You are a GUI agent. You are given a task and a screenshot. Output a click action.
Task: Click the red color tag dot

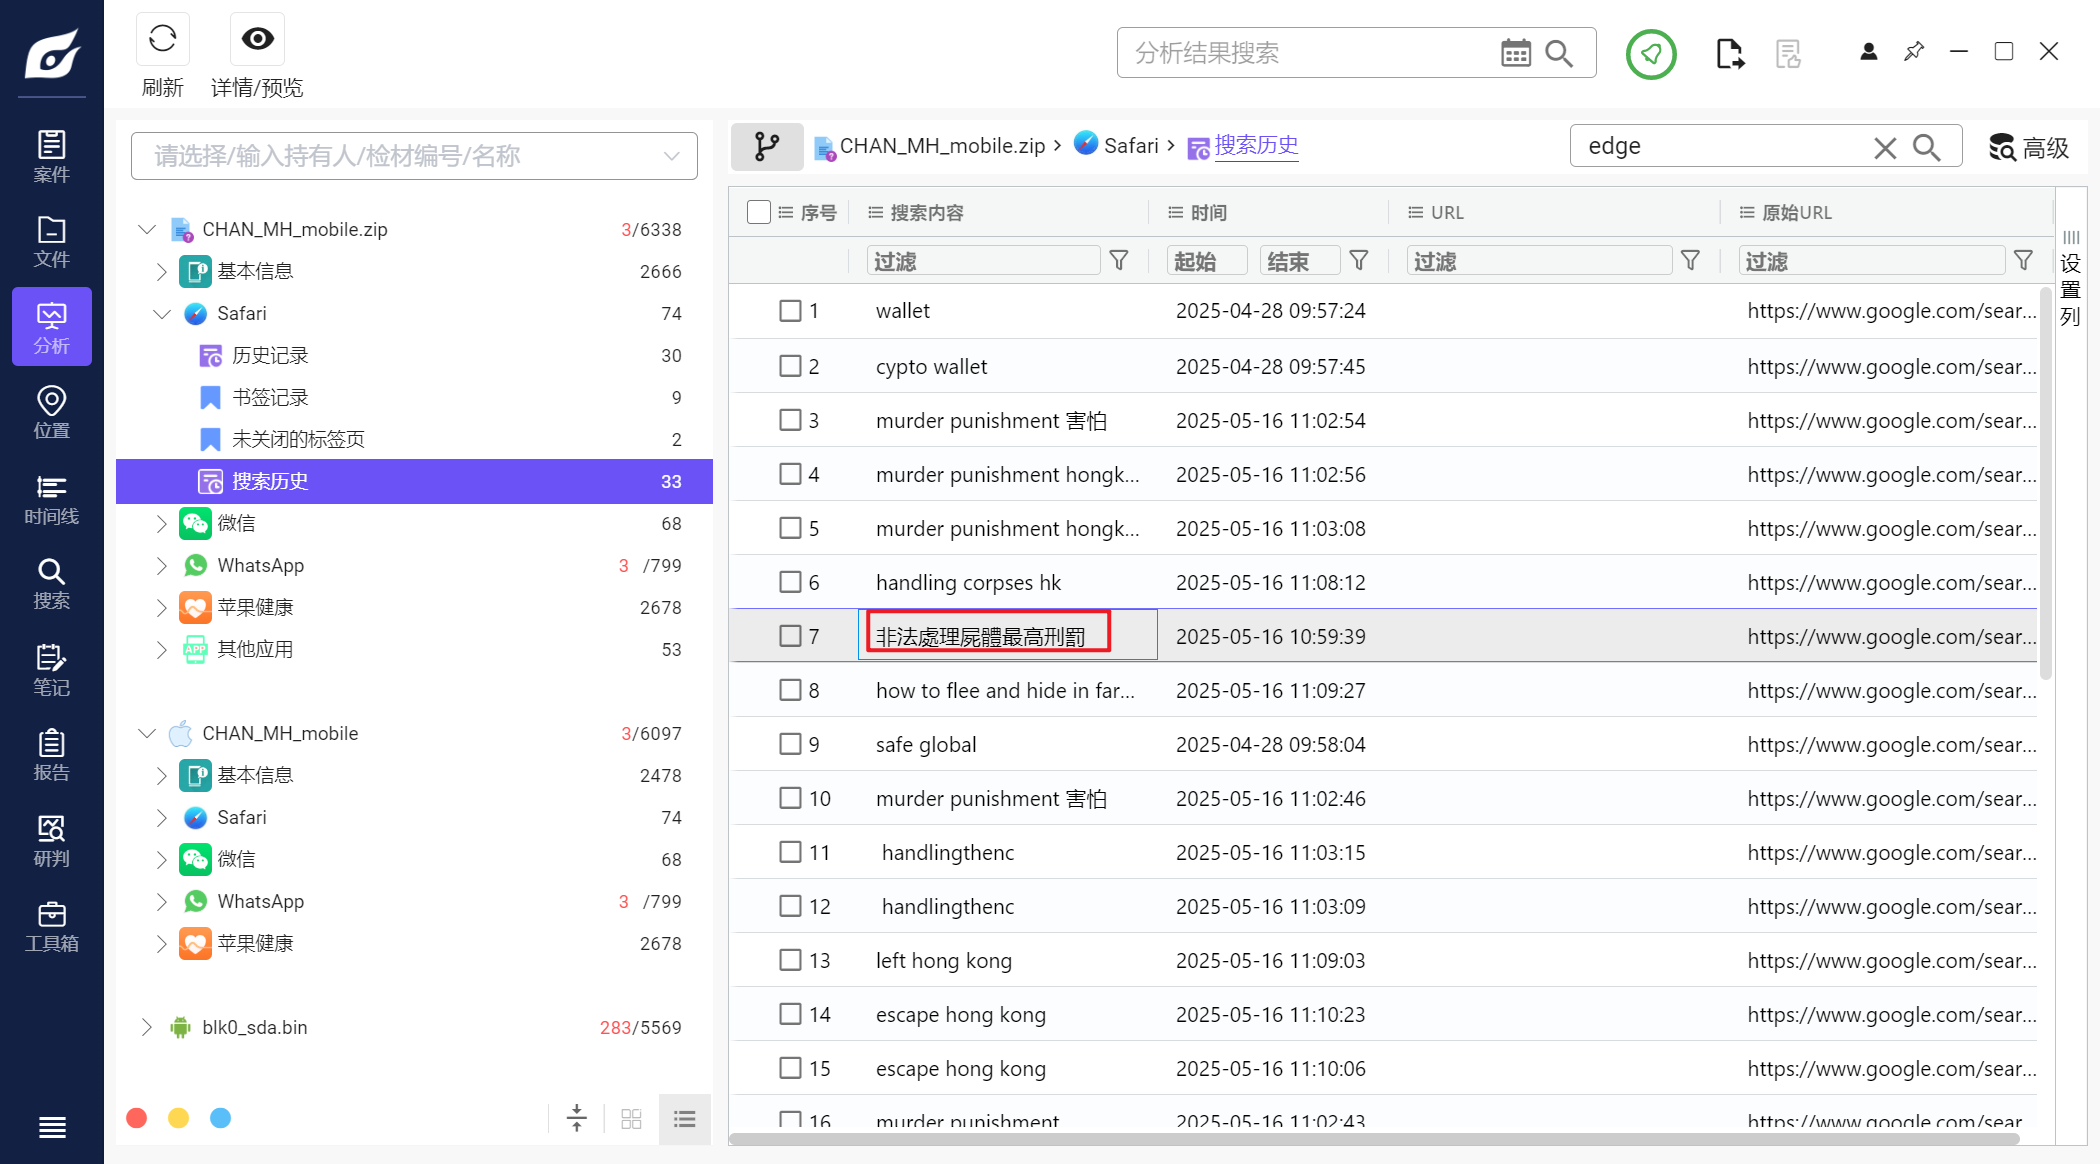point(137,1118)
